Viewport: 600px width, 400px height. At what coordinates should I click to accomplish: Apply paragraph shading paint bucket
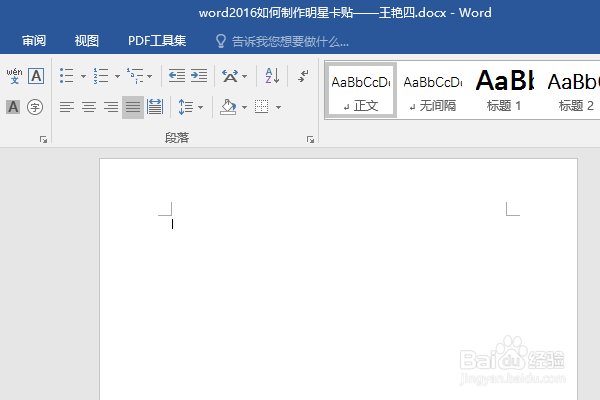coord(228,107)
